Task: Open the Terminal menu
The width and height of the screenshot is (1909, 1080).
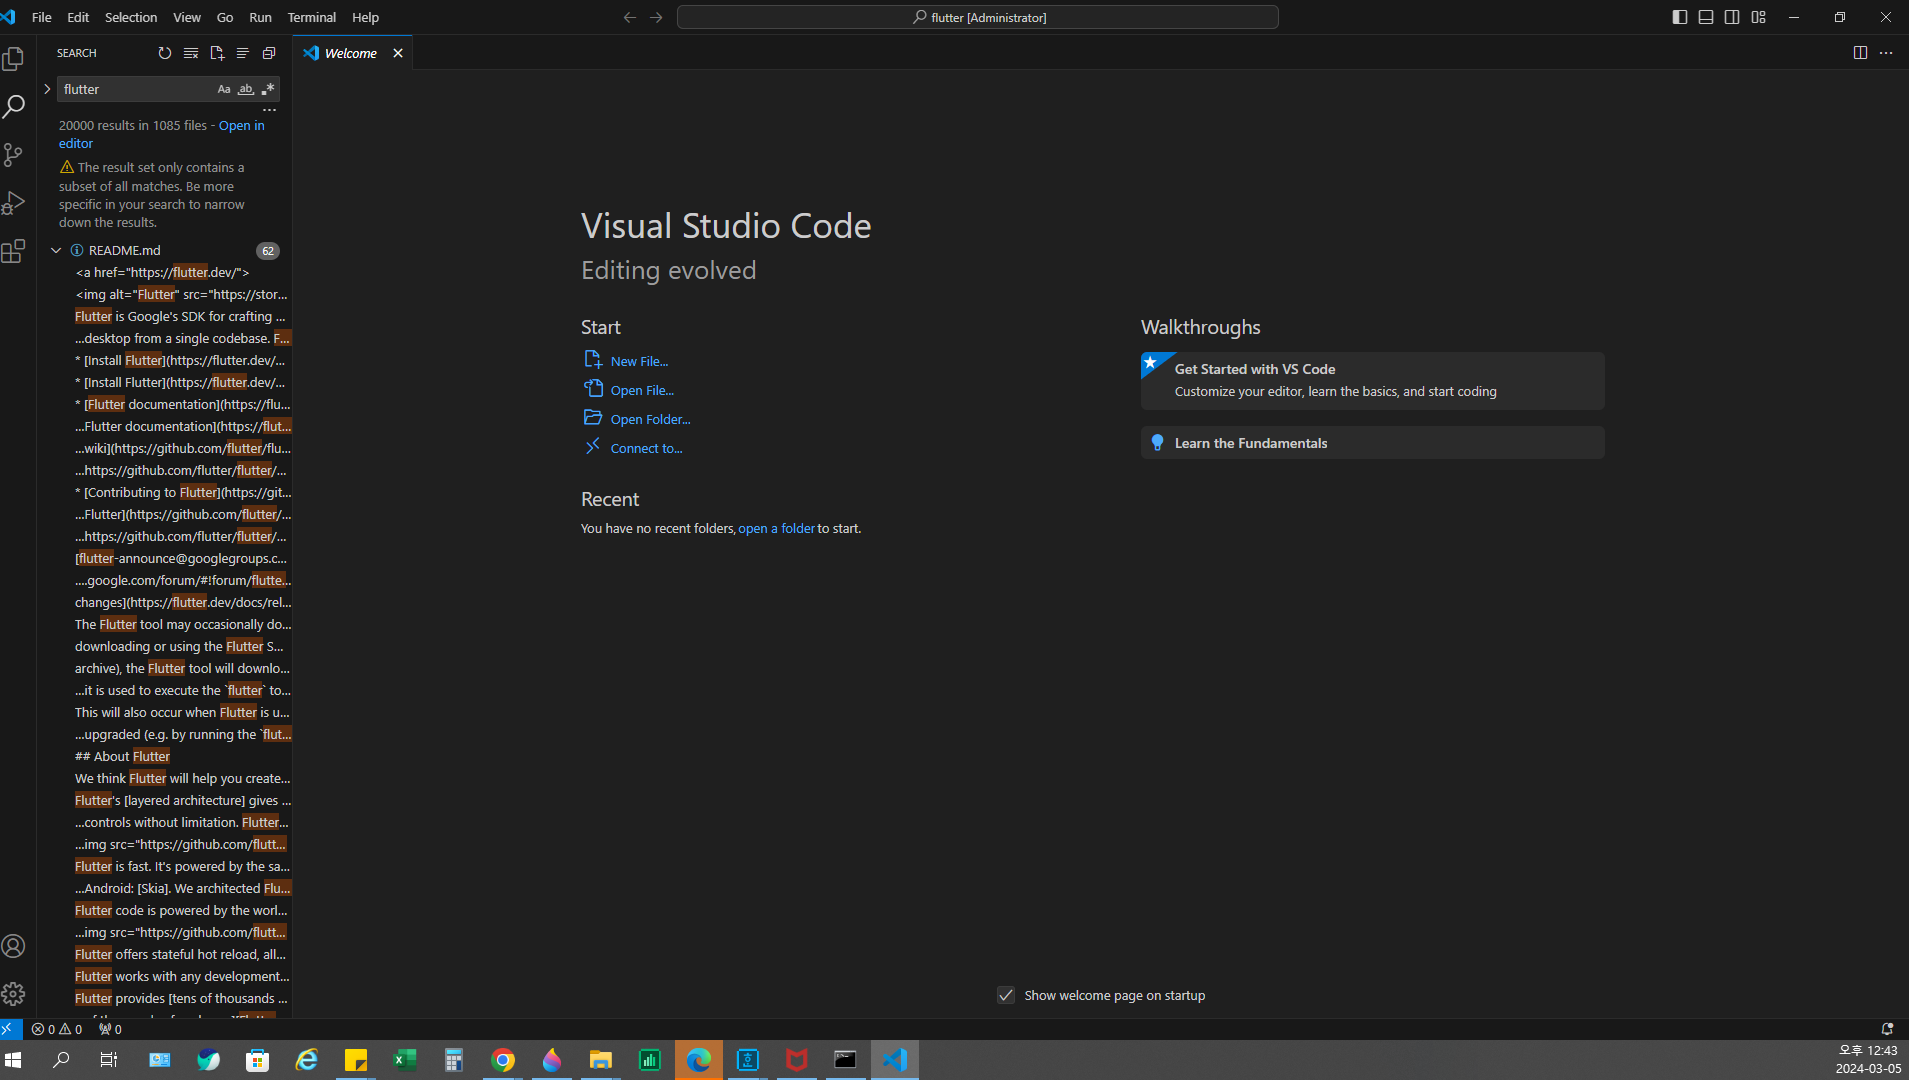Action: [312, 17]
